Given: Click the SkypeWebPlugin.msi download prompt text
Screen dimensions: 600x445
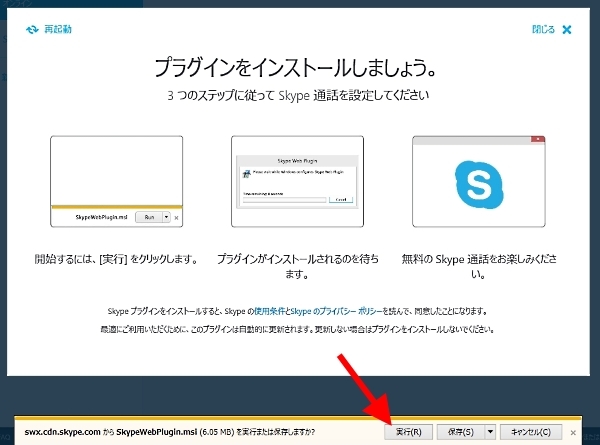Looking at the screenshot, I should point(170,432).
